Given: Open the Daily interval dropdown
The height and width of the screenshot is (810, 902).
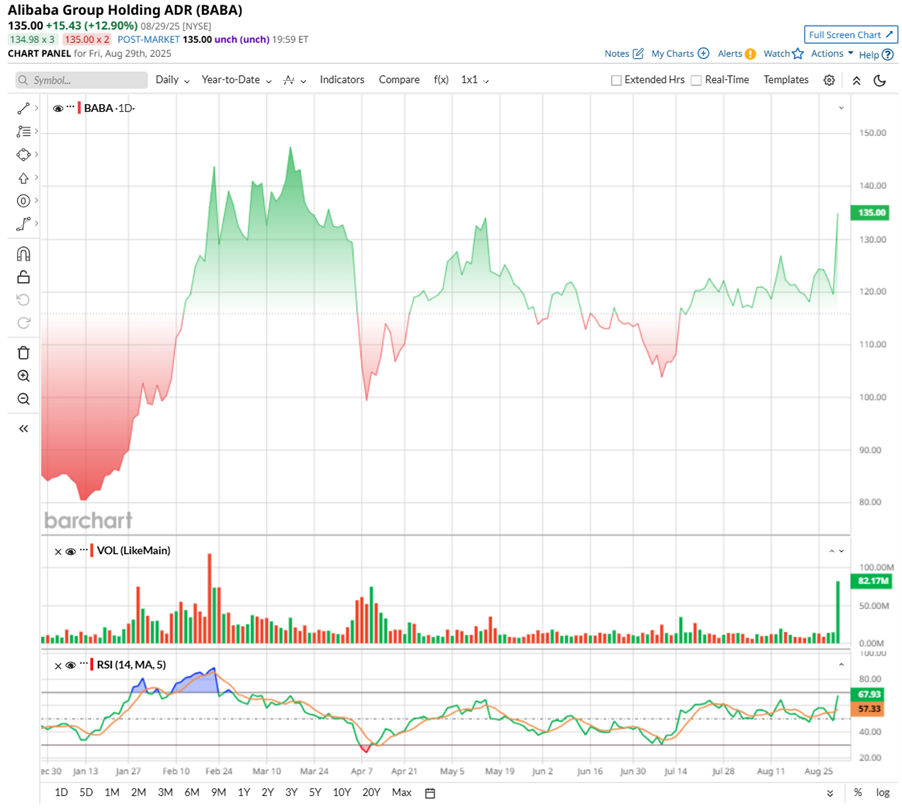Looking at the screenshot, I should coord(173,80).
